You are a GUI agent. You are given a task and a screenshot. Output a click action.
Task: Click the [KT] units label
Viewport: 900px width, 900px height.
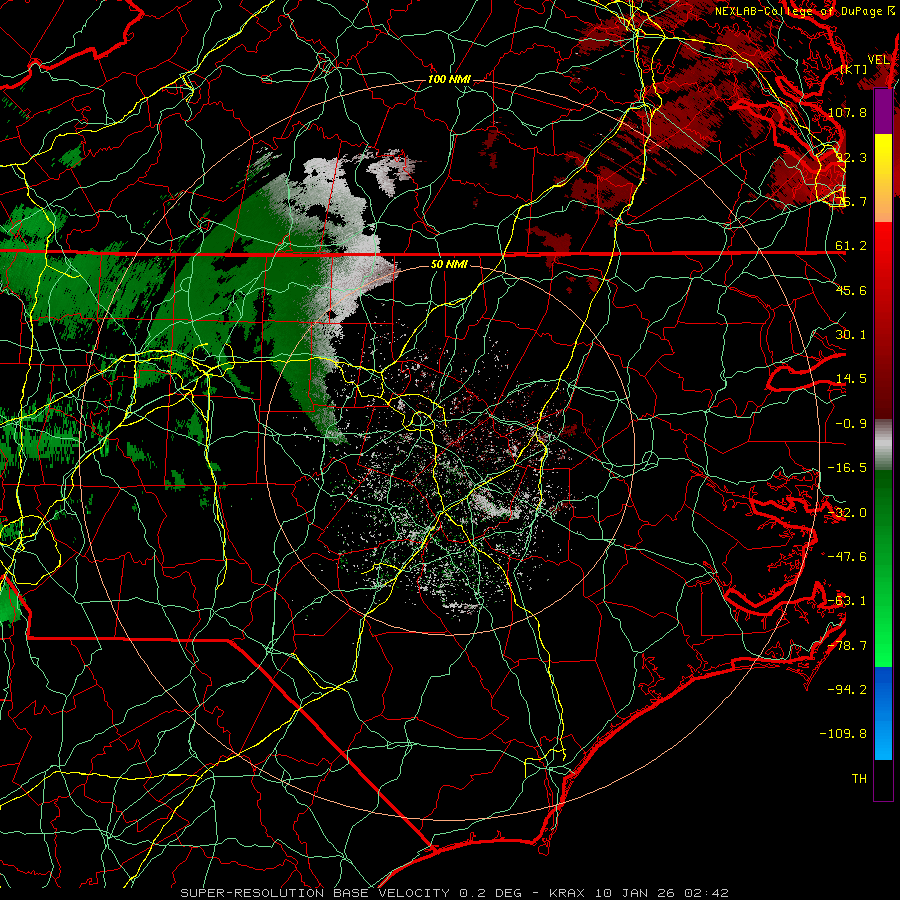pos(854,69)
